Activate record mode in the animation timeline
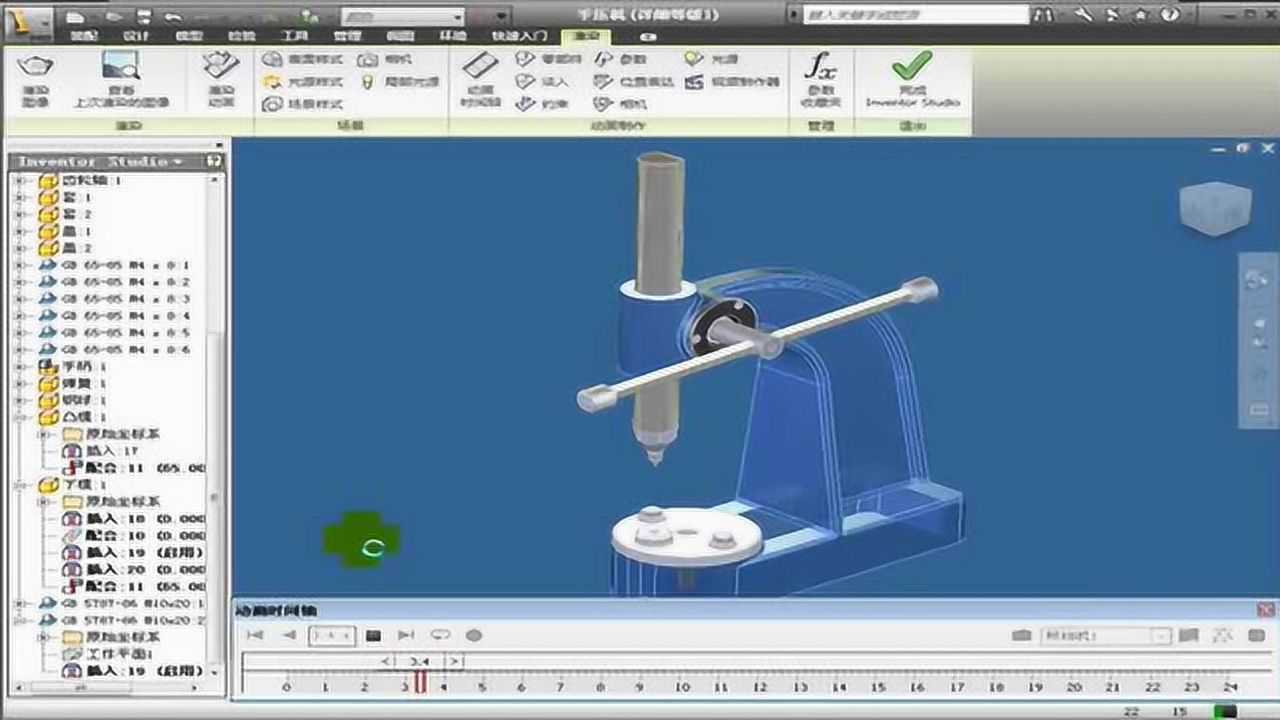The image size is (1280, 720). [x=474, y=634]
